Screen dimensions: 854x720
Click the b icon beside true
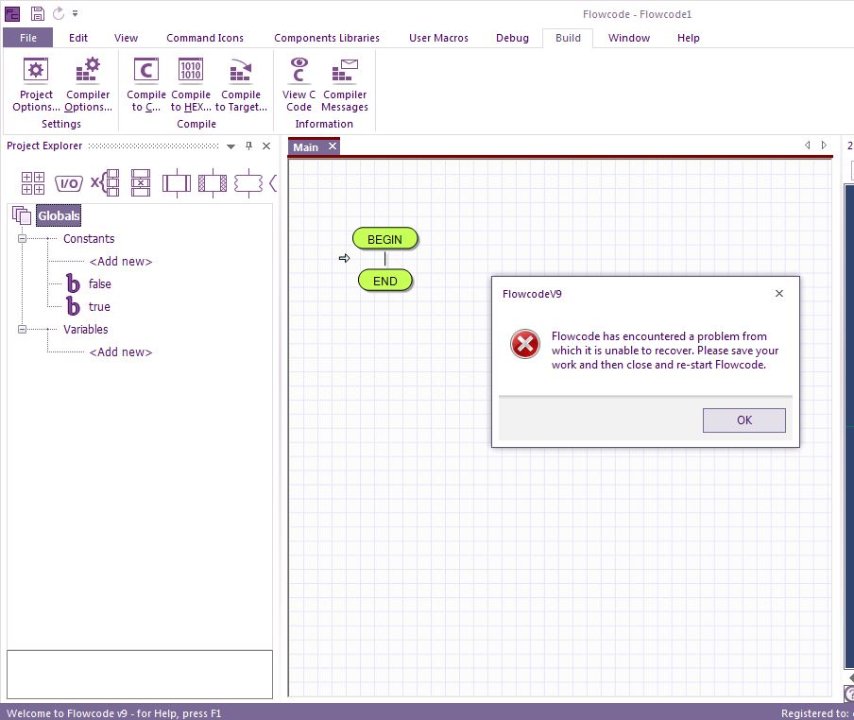pyautogui.click(x=72, y=307)
